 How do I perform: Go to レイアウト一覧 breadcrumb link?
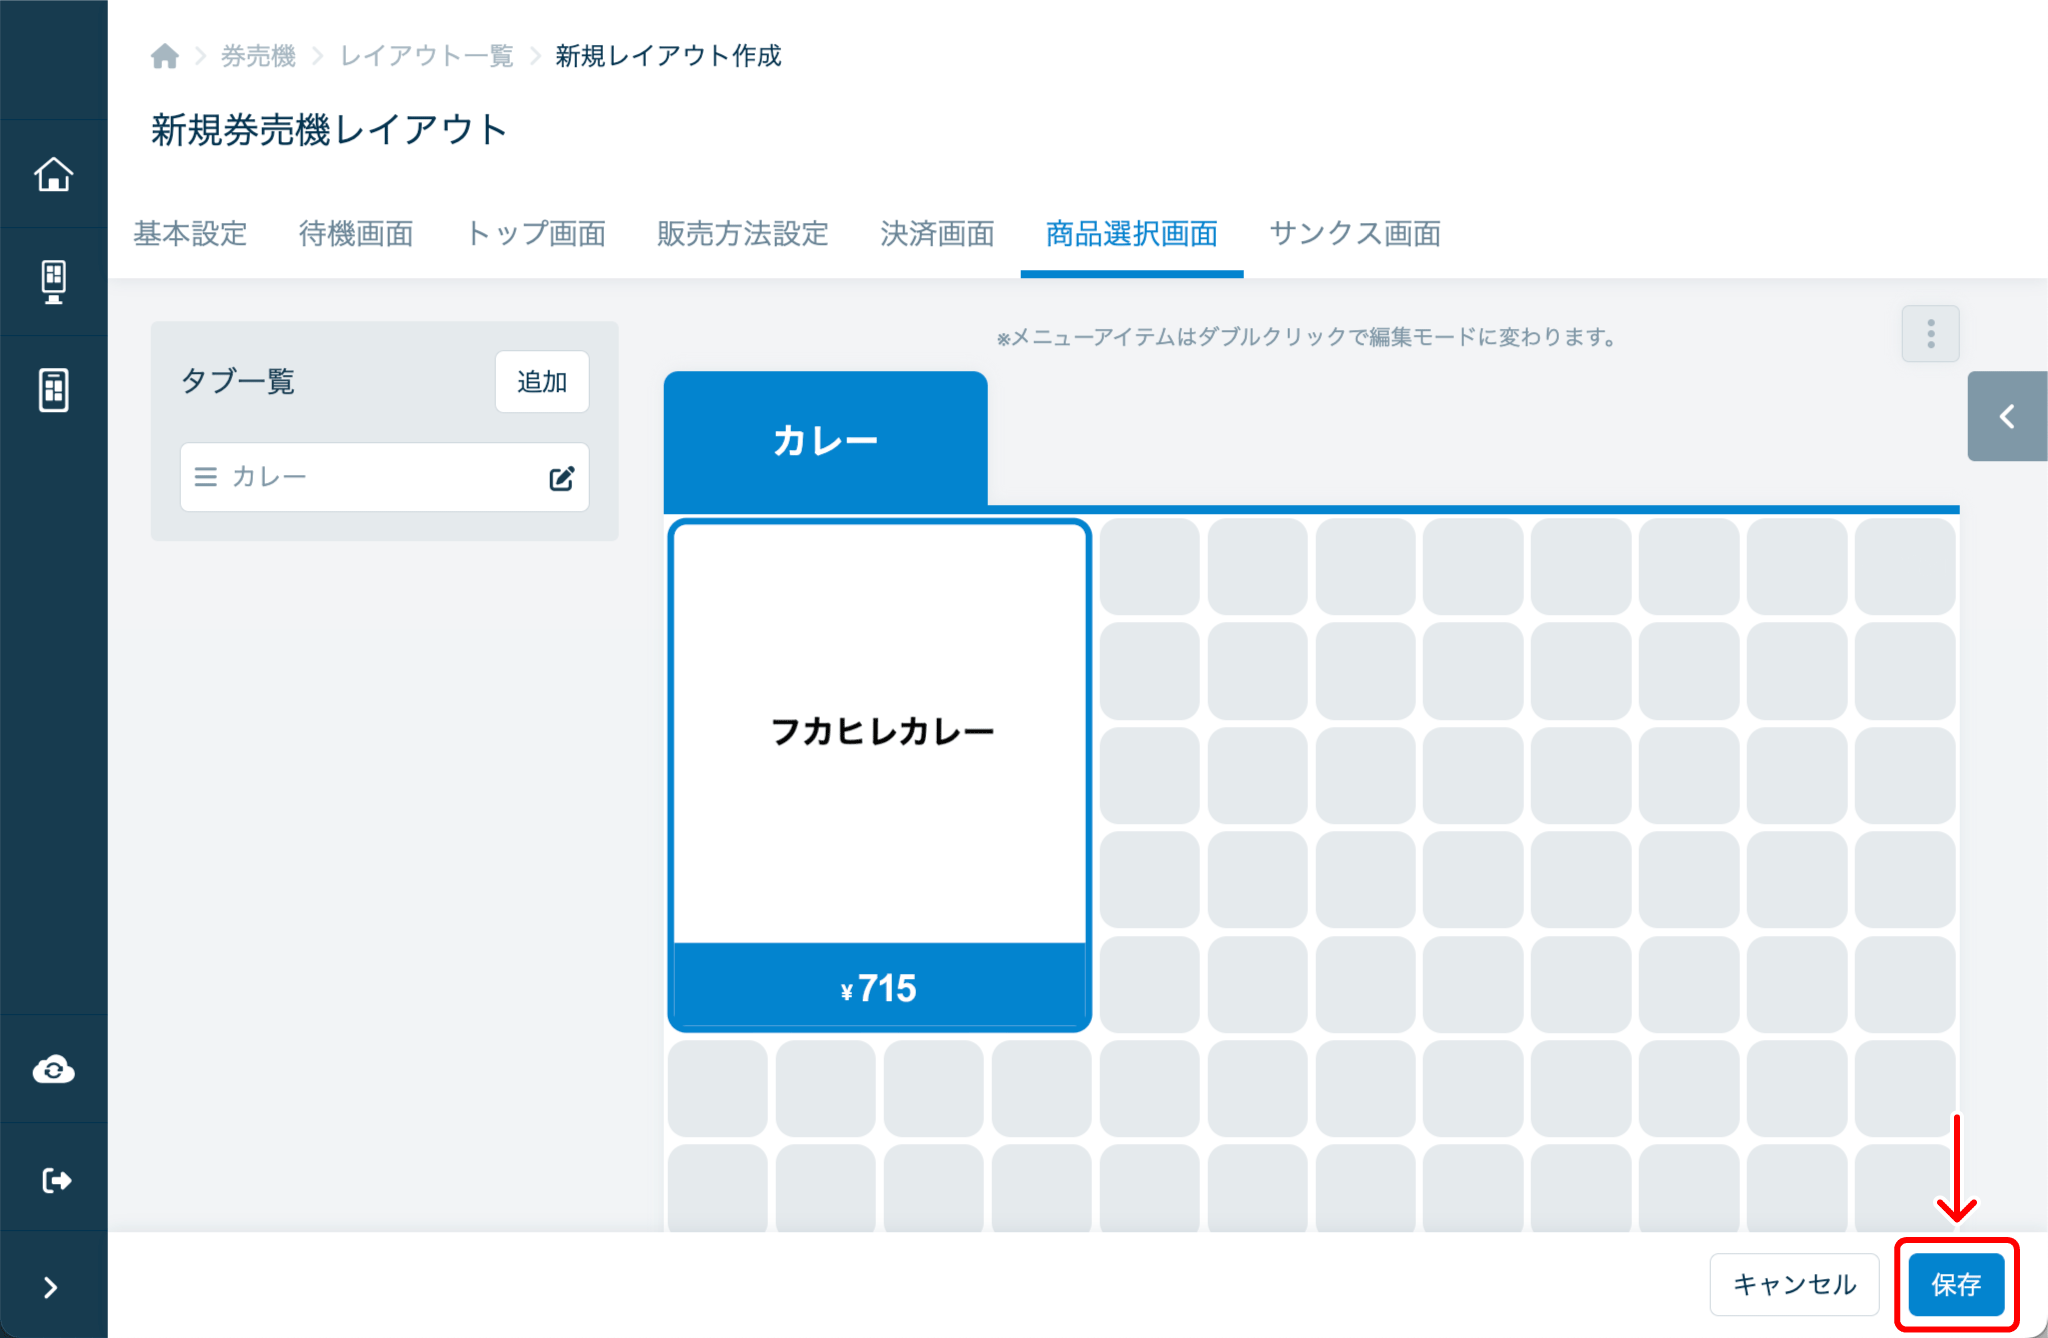427,56
